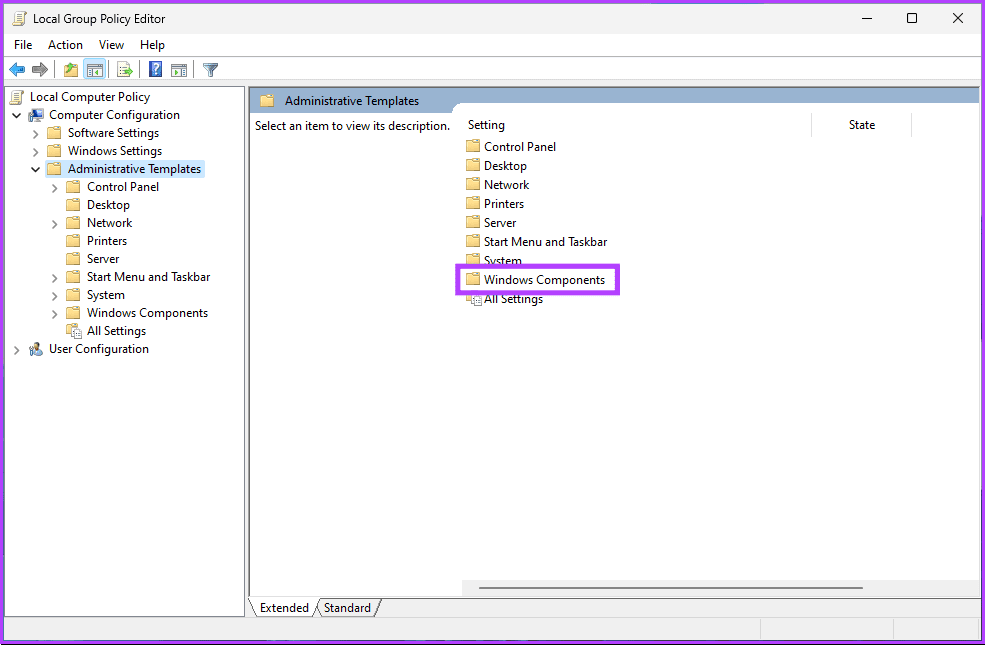Select Server in tree pane
985x645 pixels.
pos(103,259)
